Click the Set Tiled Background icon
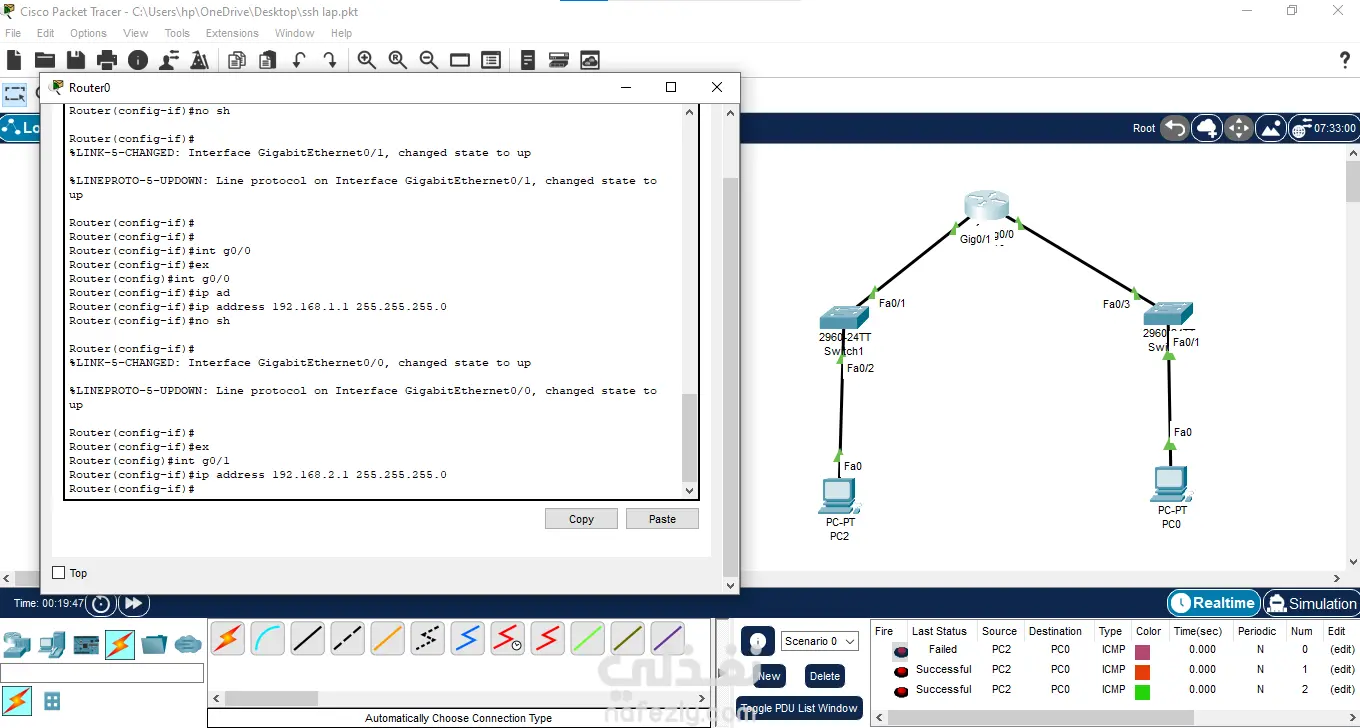 coord(1271,128)
